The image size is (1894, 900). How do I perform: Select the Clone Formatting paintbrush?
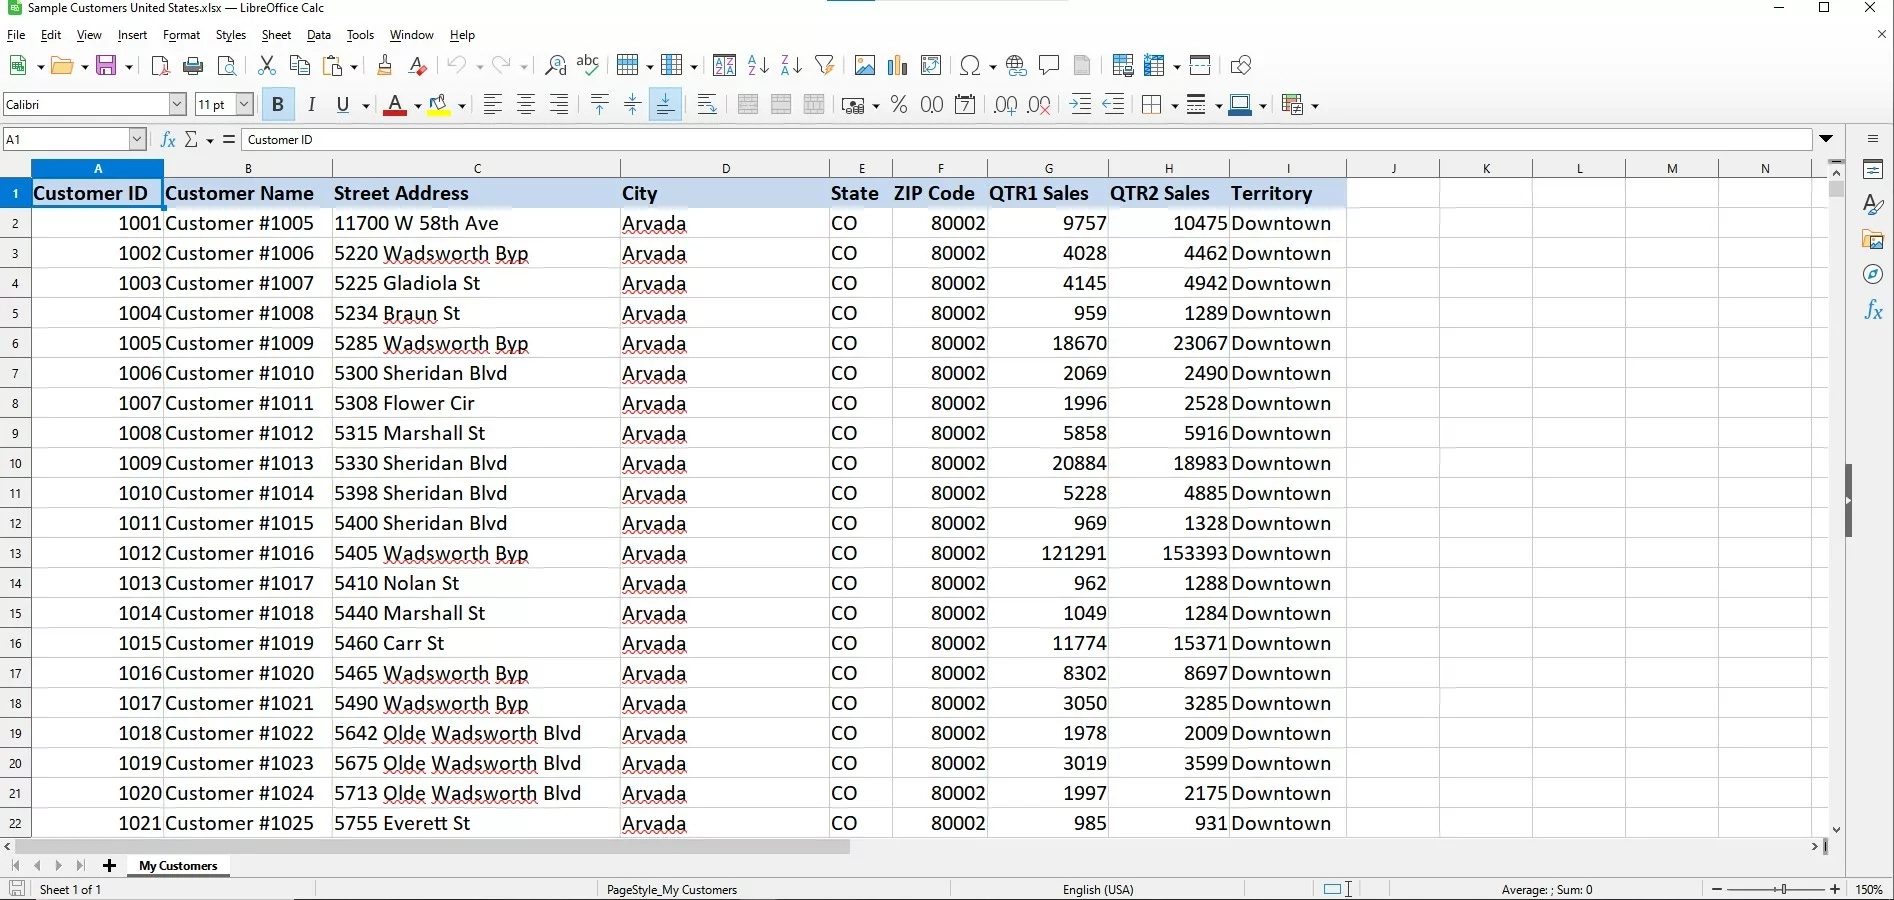(x=384, y=66)
